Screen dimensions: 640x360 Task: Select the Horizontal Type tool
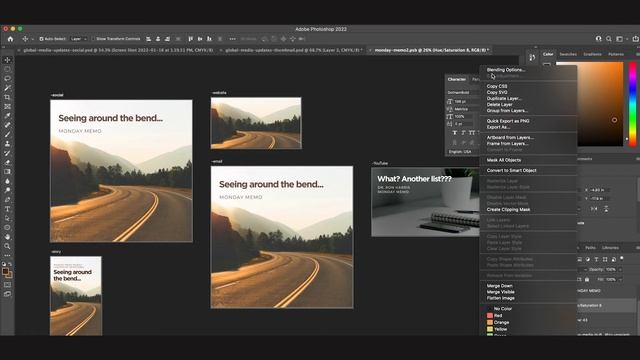(7, 209)
